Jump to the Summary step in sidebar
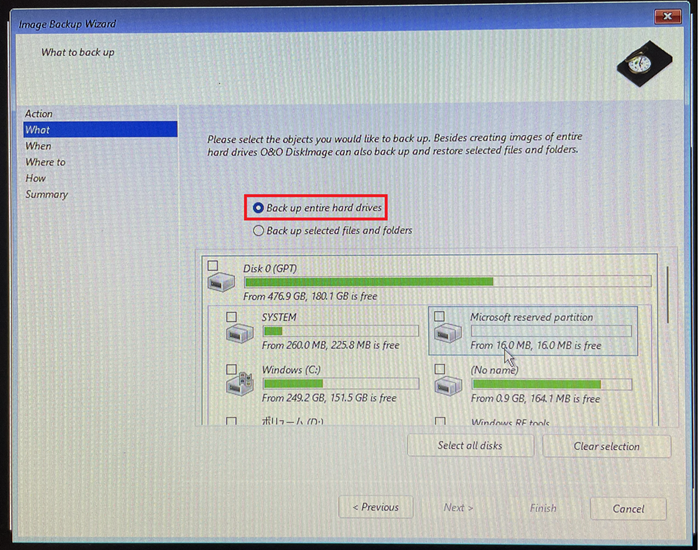This screenshot has width=700, height=550. [x=46, y=194]
